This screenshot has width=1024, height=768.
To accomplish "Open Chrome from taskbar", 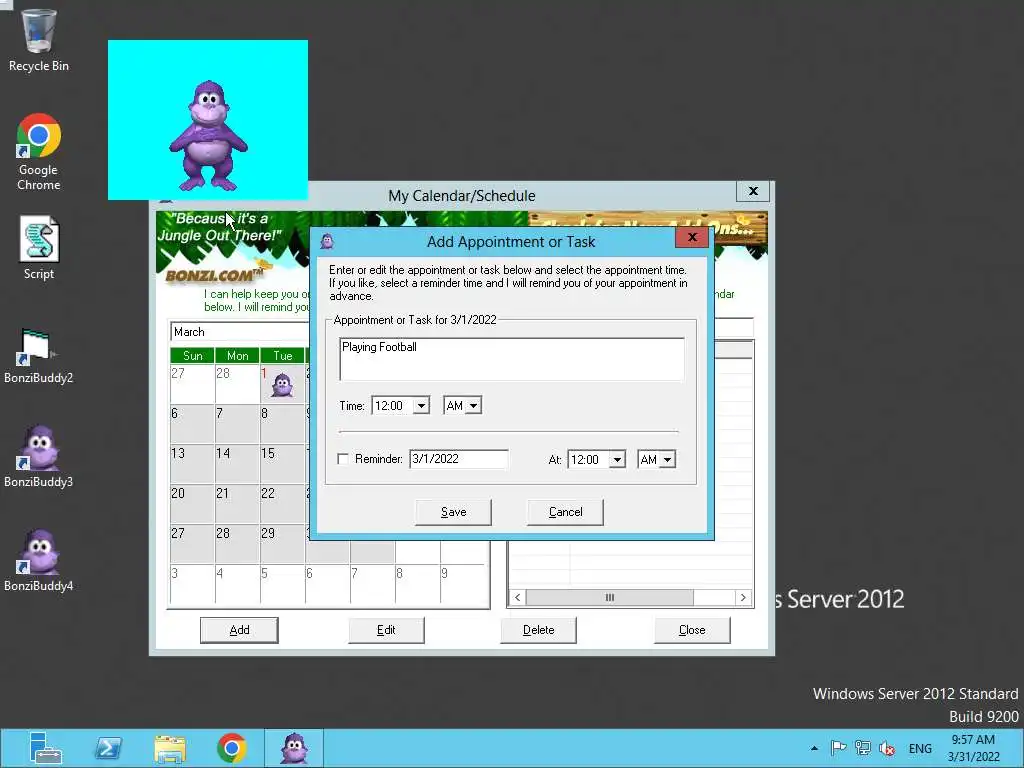I will click(x=231, y=748).
